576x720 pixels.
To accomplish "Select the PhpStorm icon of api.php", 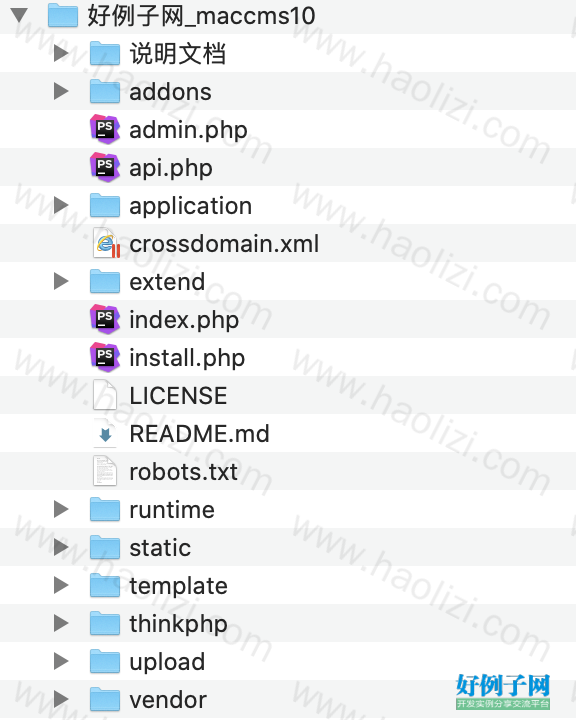I will pos(105,167).
